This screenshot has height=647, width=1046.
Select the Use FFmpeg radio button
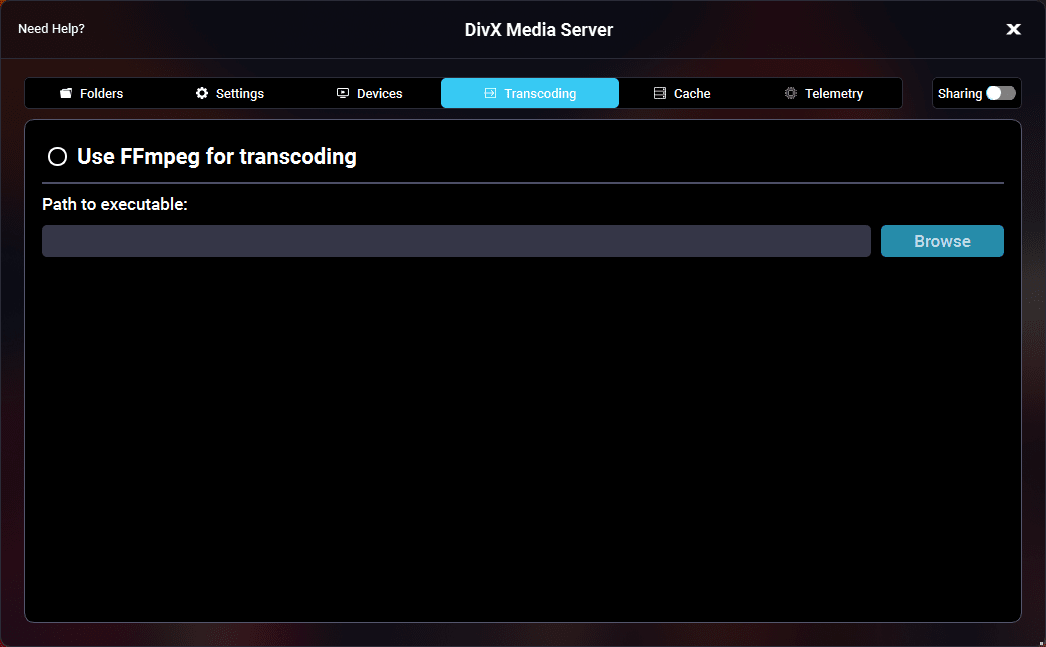(x=58, y=157)
